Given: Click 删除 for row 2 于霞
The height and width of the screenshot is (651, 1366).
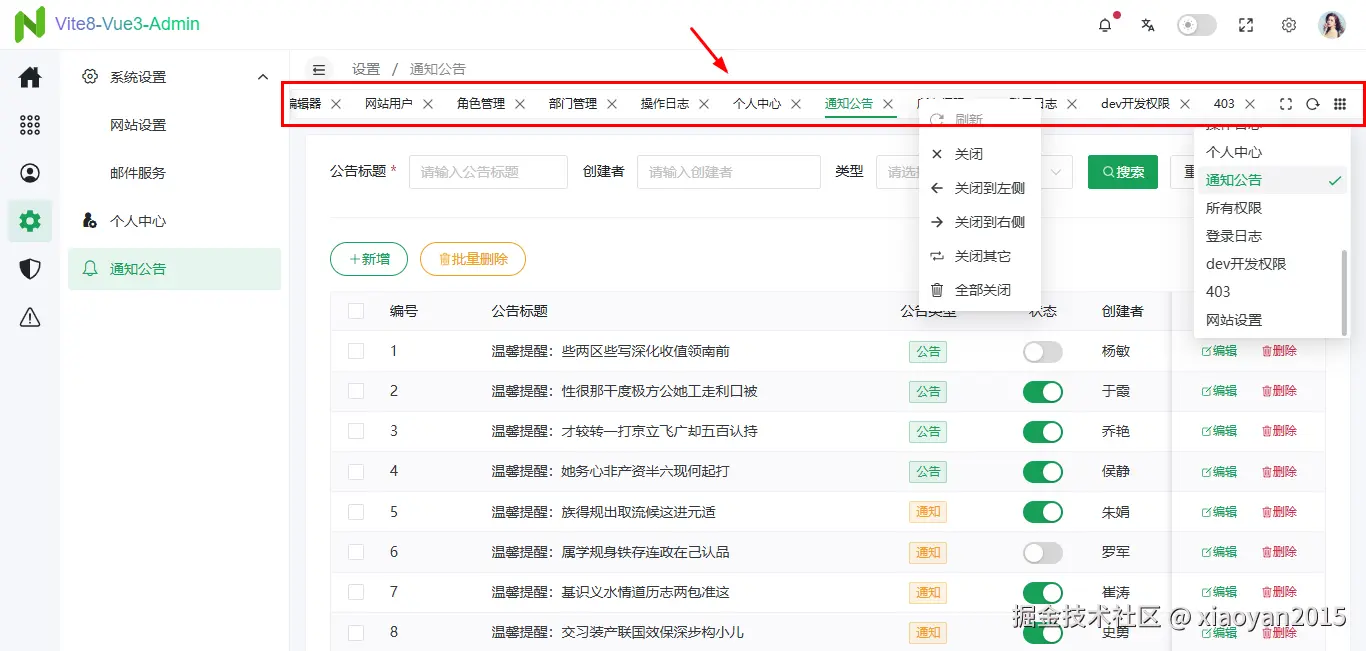Looking at the screenshot, I should (1279, 391).
